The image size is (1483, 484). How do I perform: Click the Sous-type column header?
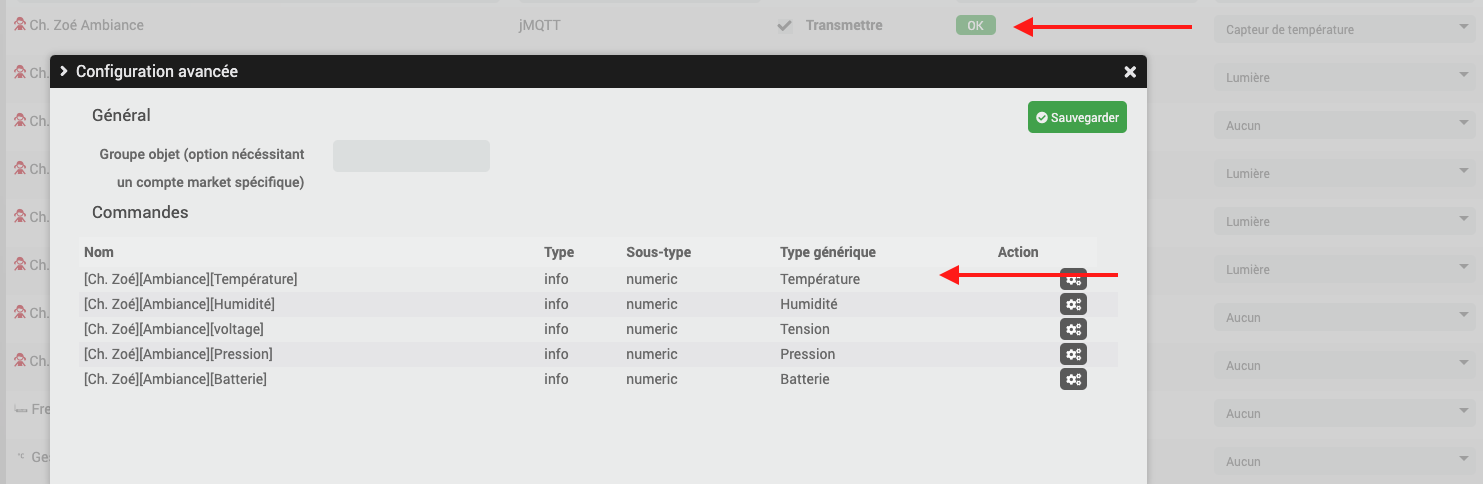pos(658,252)
